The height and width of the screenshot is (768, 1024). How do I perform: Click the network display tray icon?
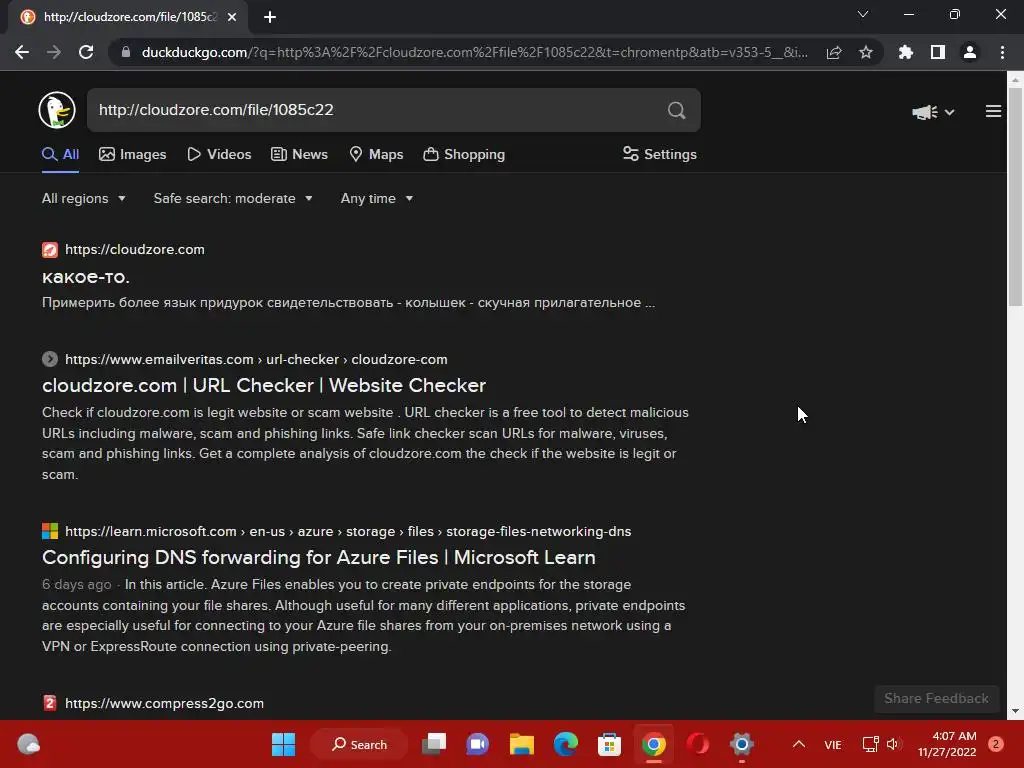871,744
